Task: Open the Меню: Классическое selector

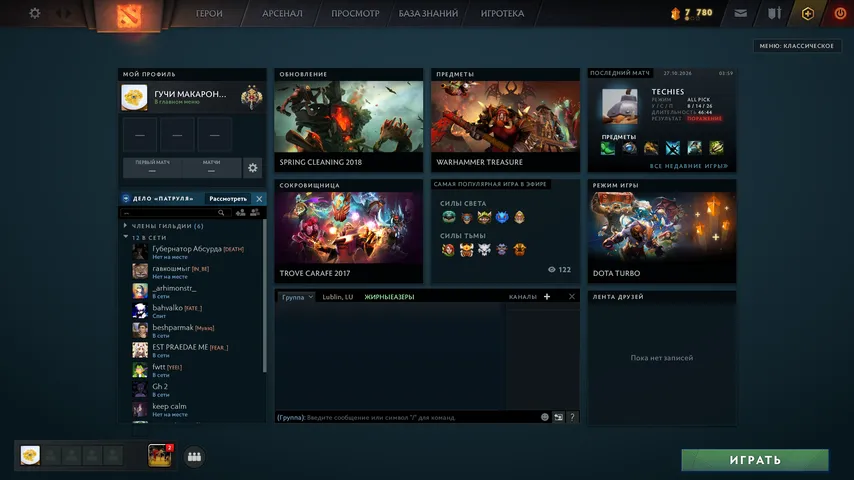Action: tap(796, 46)
